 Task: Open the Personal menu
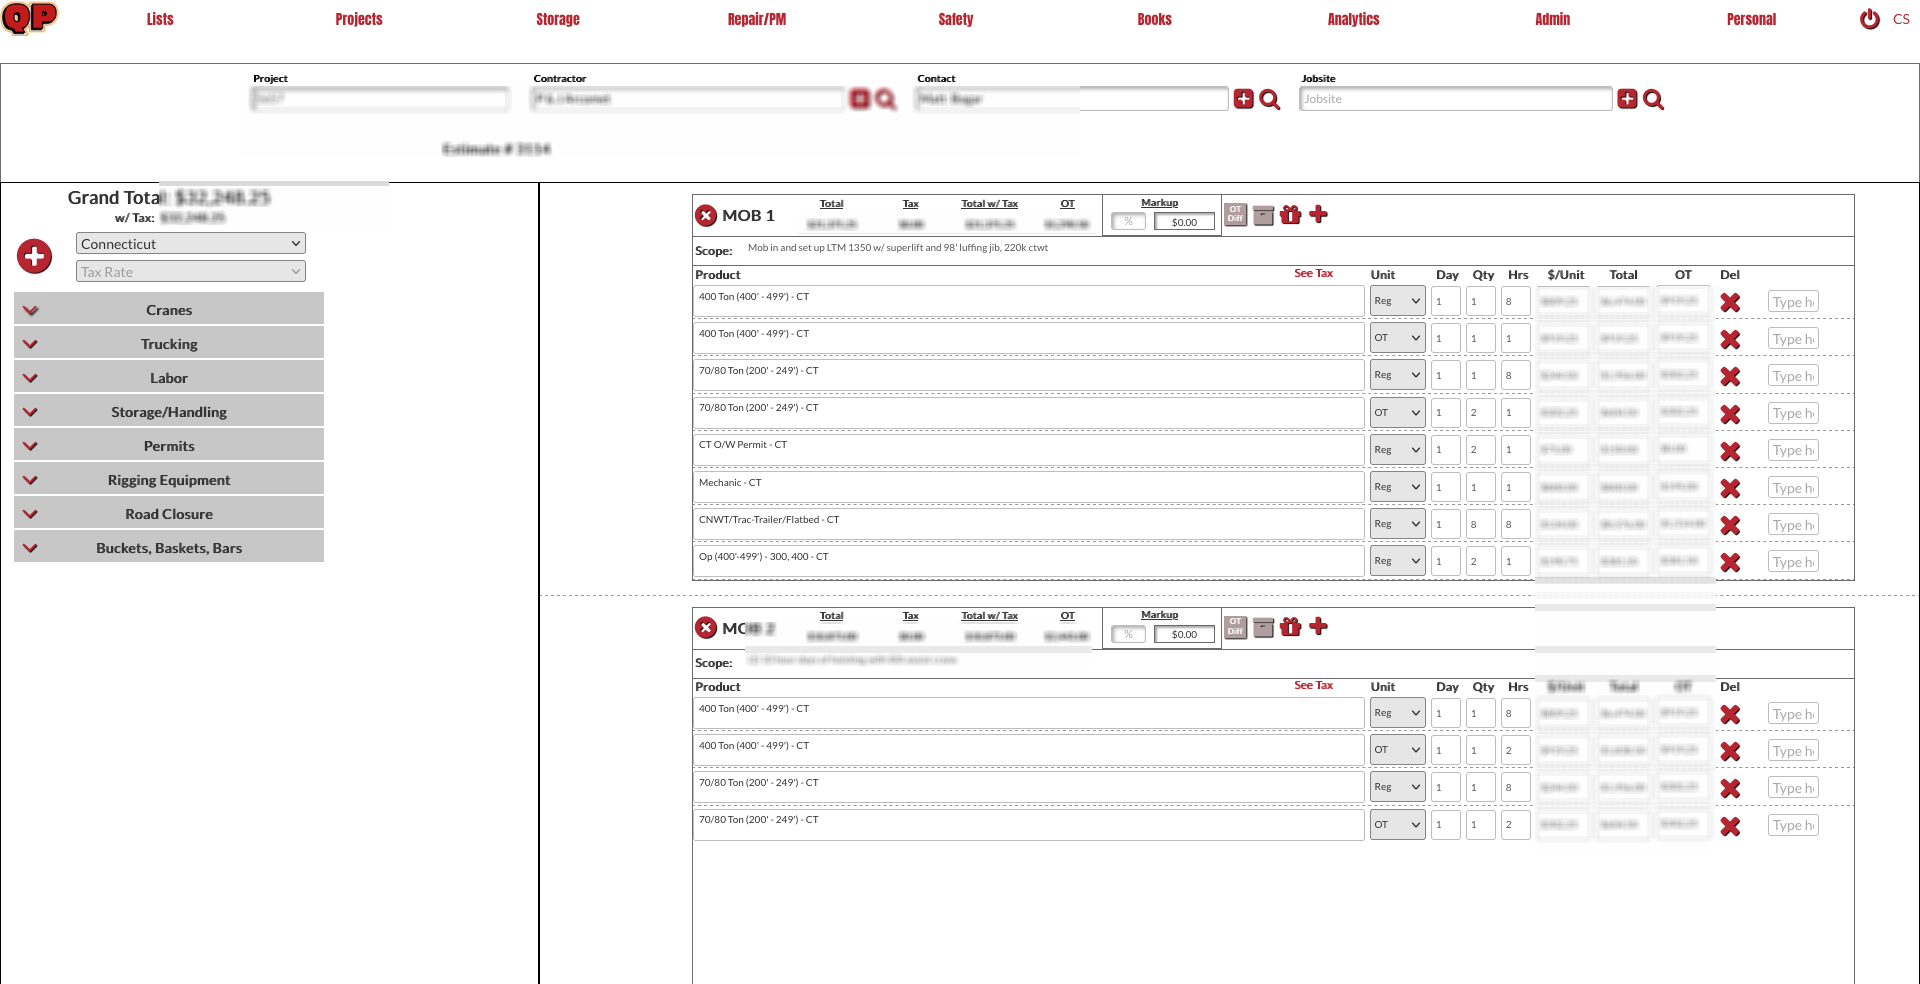pos(1751,19)
